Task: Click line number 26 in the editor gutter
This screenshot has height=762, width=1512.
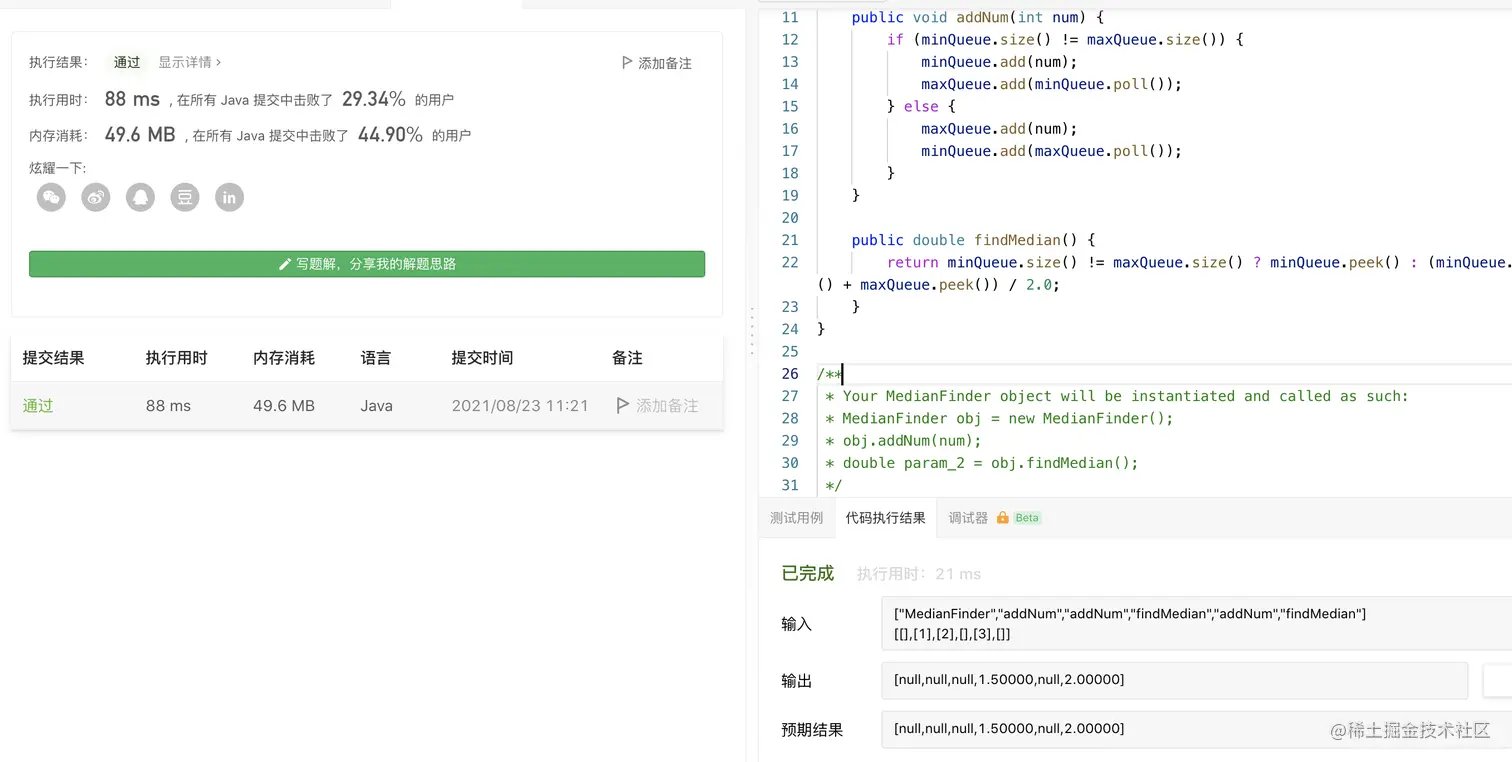Action: (790, 374)
